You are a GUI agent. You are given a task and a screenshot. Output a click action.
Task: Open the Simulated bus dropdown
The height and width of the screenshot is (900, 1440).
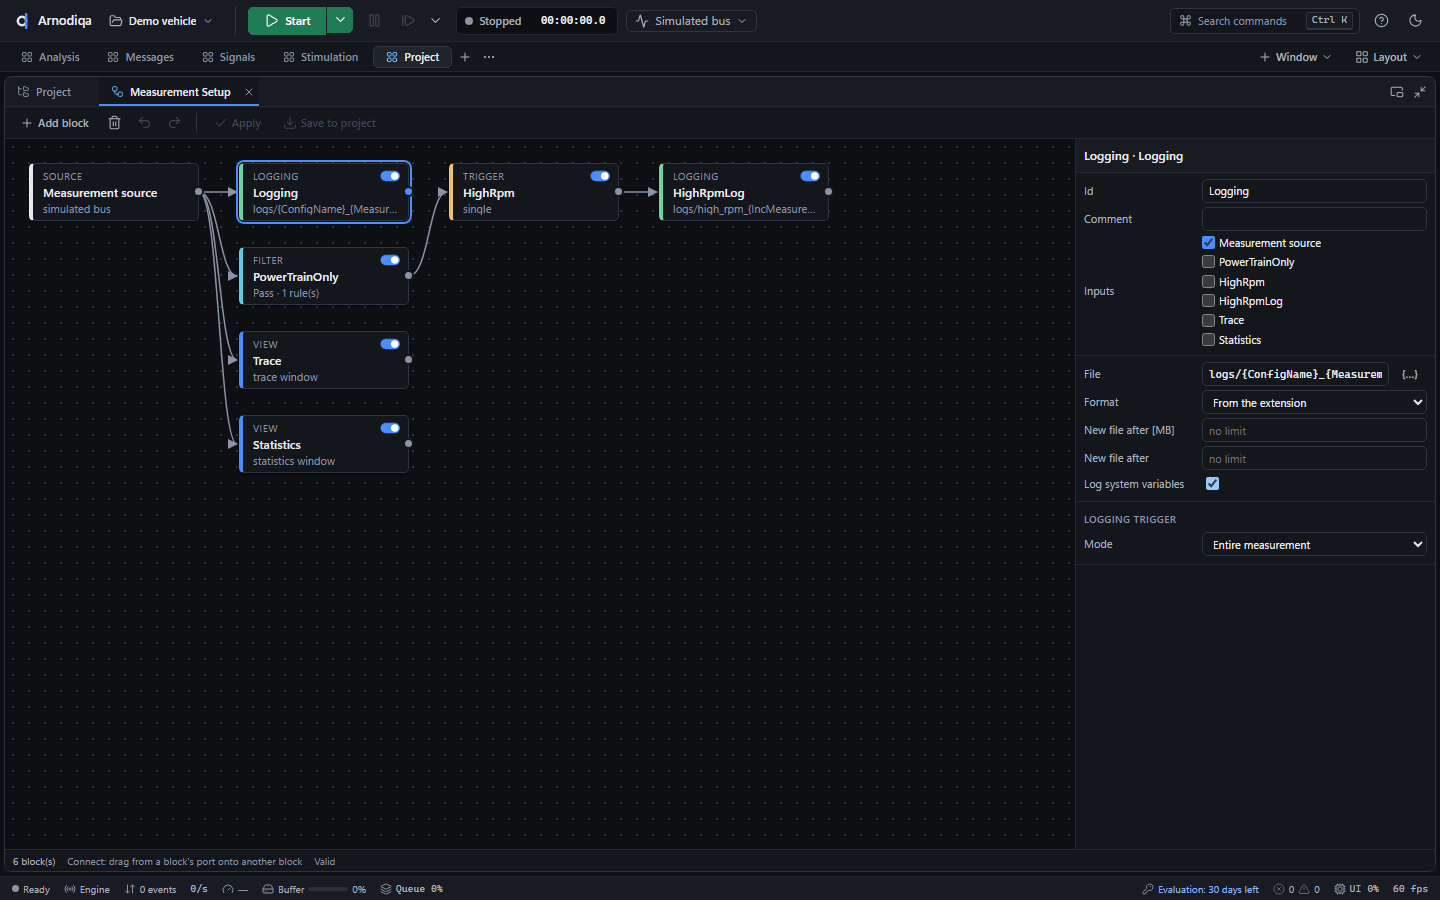click(x=691, y=21)
